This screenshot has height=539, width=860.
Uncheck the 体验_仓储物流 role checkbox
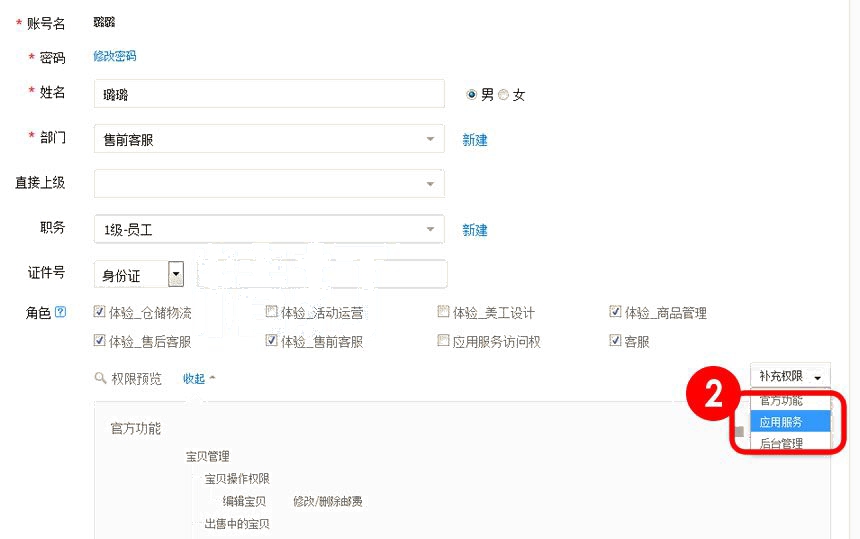pyautogui.click(x=99, y=311)
